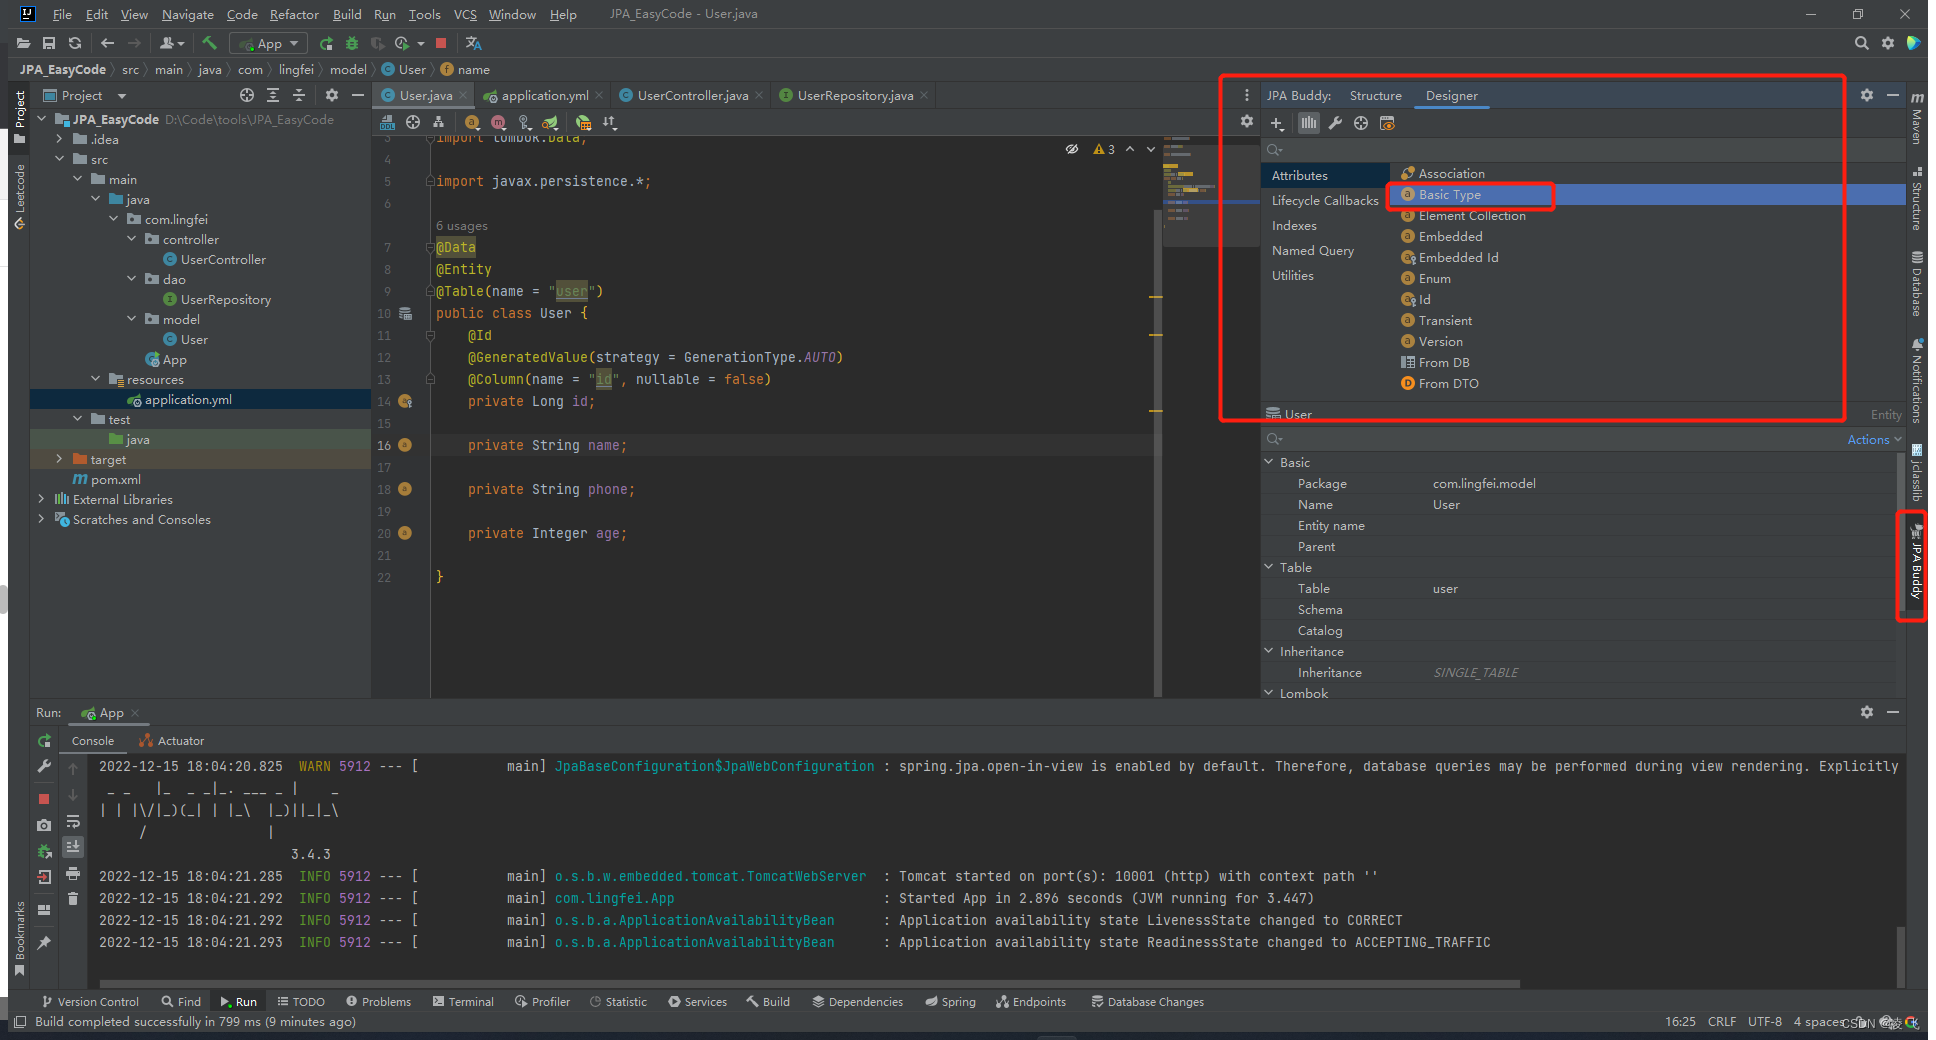Toggle the reader mode eye icon in editor
This screenshot has width=1936, height=1040.
(1072, 149)
